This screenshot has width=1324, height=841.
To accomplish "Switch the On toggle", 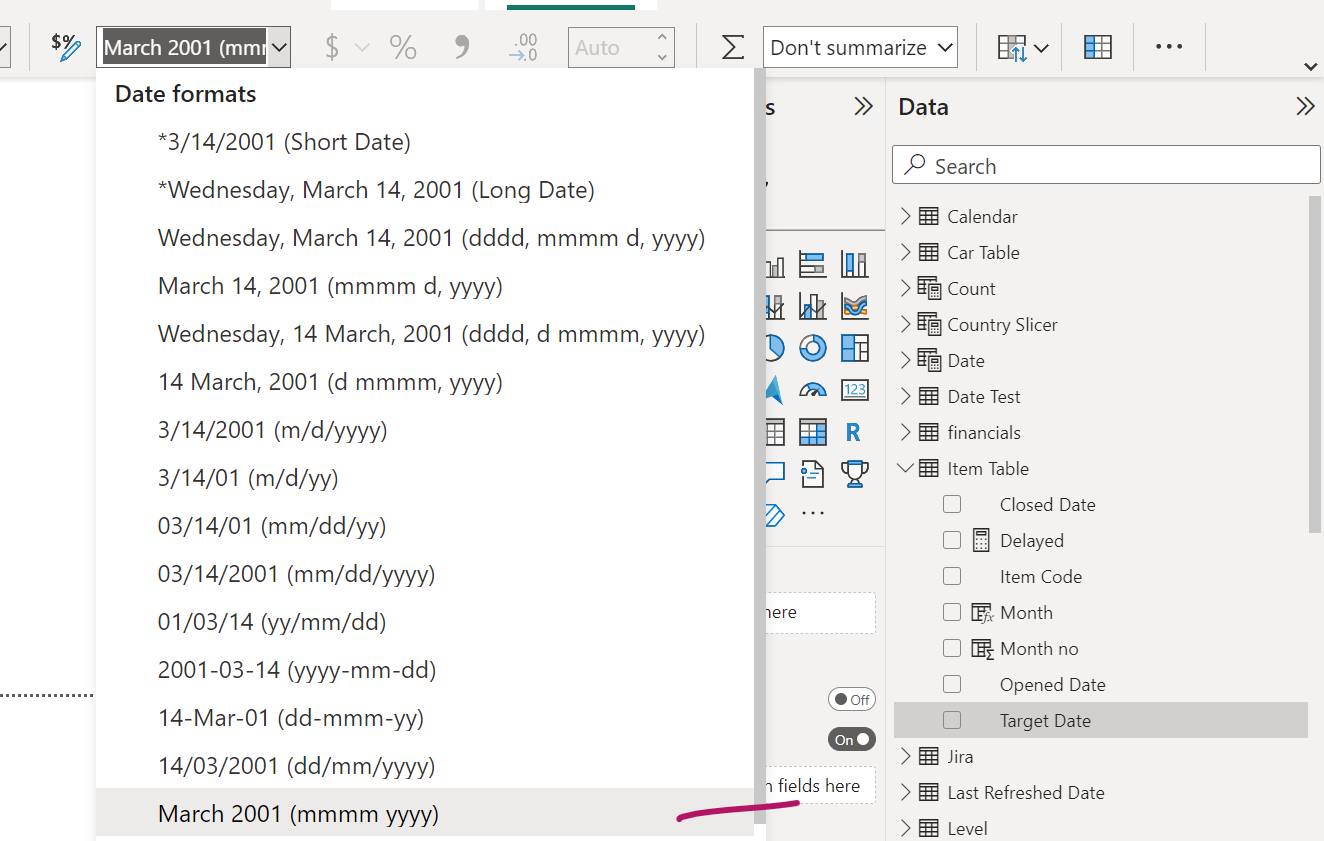I will pyautogui.click(x=851, y=740).
